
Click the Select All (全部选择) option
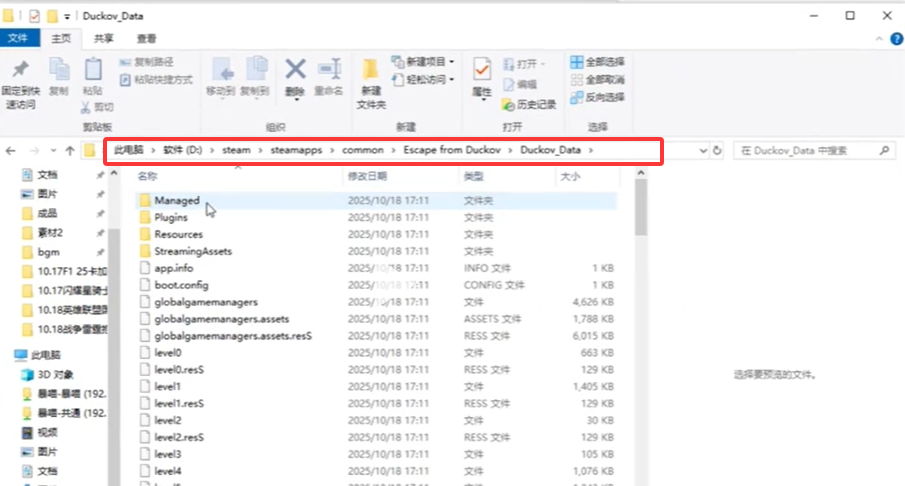pyautogui.click(x=598, y=62)
